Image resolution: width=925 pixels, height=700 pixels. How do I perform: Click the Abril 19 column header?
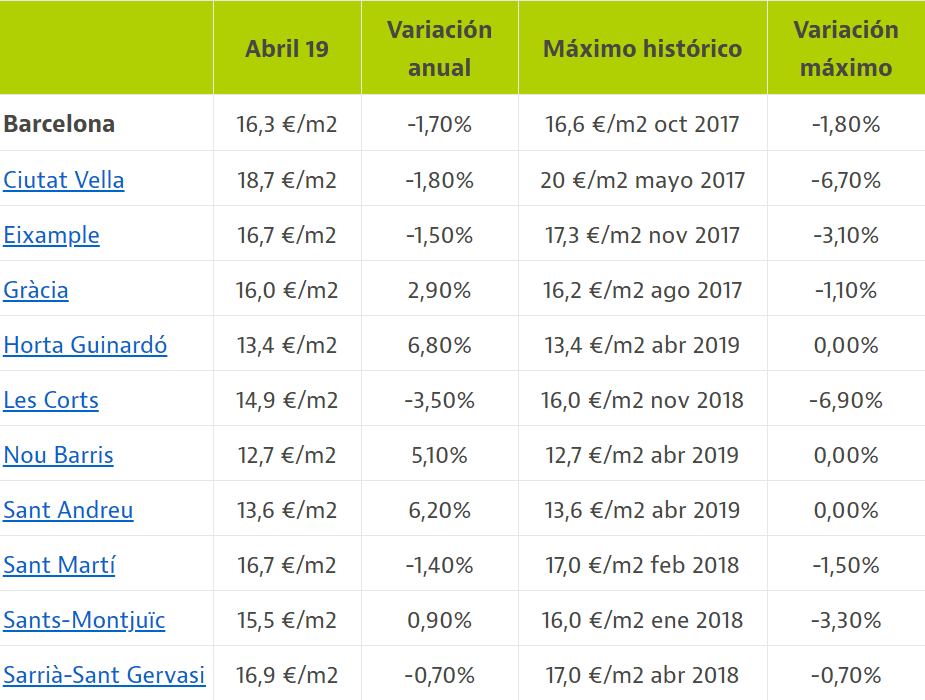click(x=287, y=48)
